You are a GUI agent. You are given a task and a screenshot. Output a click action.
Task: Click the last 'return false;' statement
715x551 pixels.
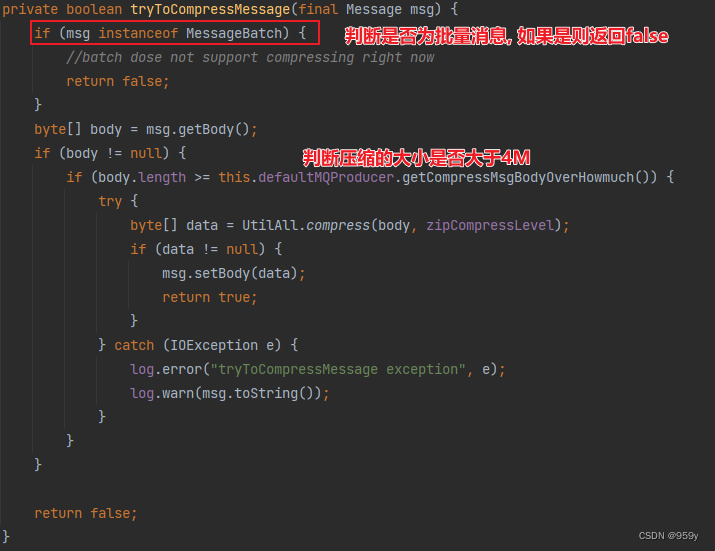coord(86,513)
